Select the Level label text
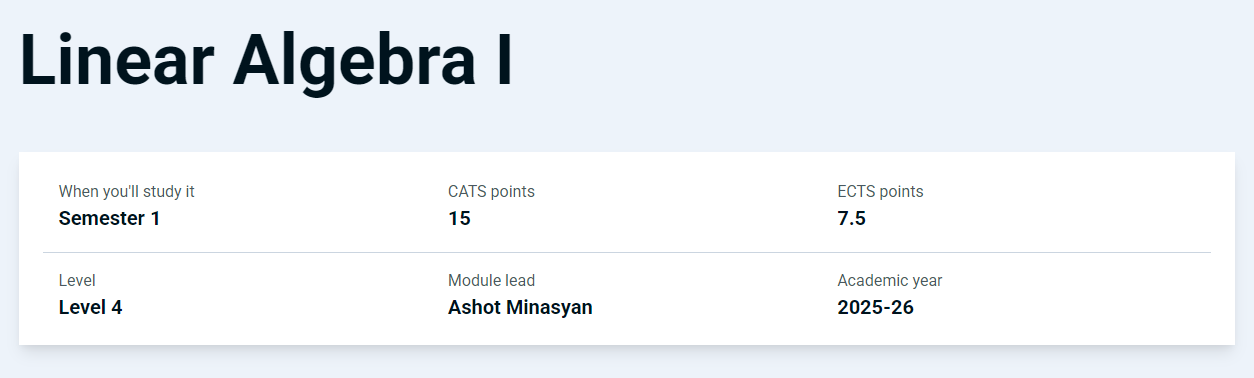1254x378 pixels. (x=77, y=280)
